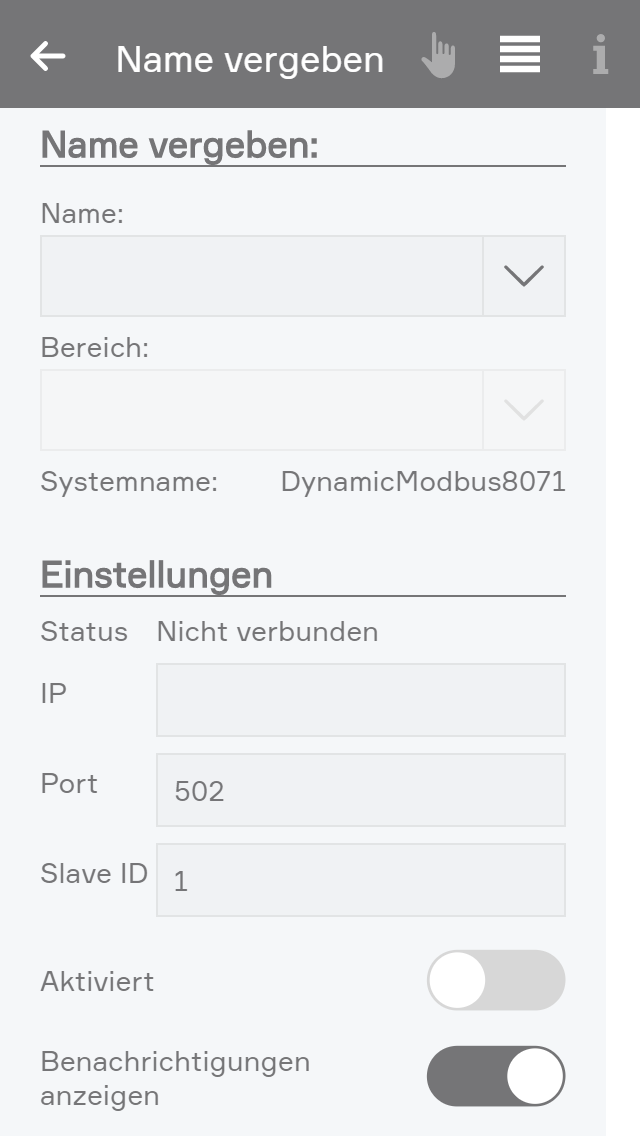The height and width of the screenshot is (1136, 640).
Task: Click the underlined Name vergeben: section heading
Action: coord(179,146)
